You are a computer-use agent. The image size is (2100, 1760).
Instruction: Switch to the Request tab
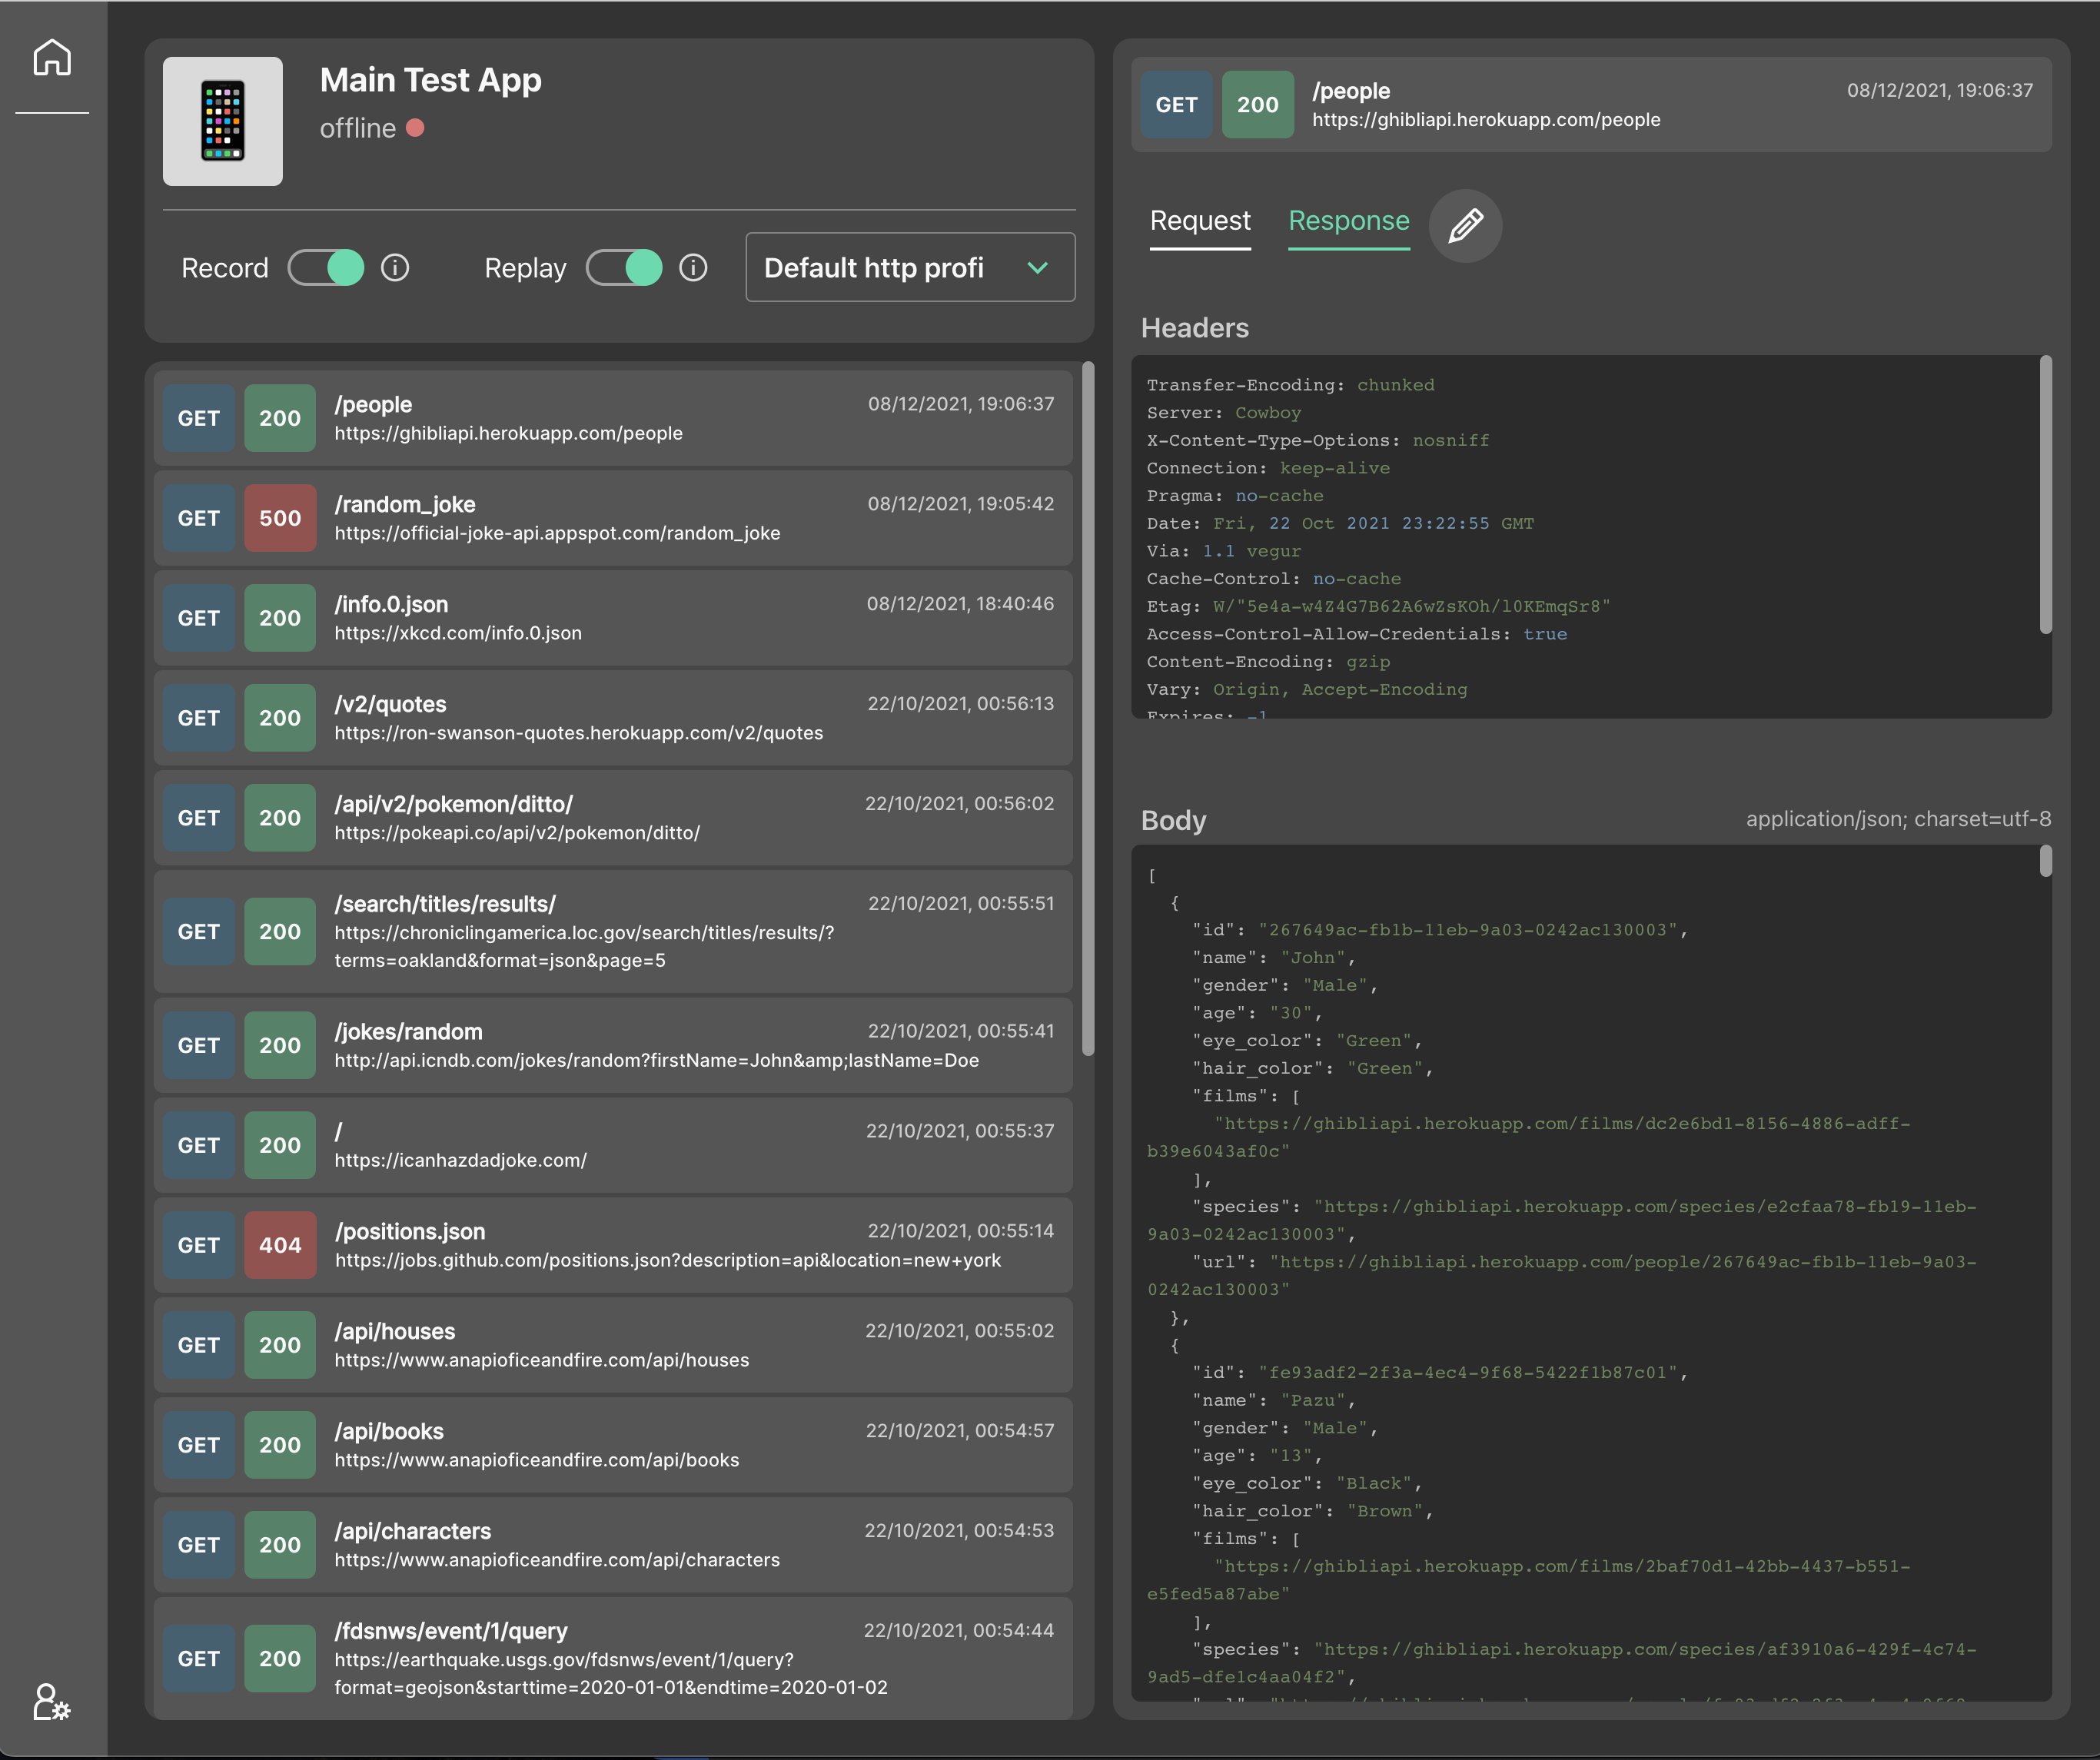(x=1200, y=221)
